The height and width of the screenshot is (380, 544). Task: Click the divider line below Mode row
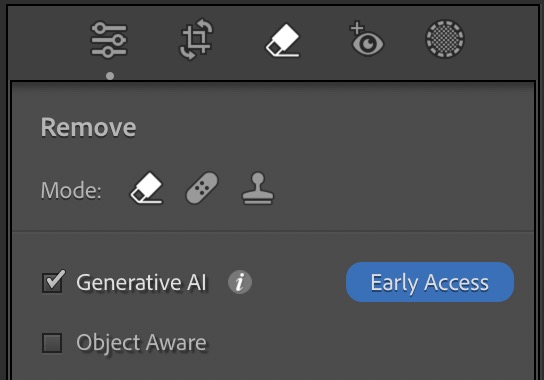click(273, 231)
